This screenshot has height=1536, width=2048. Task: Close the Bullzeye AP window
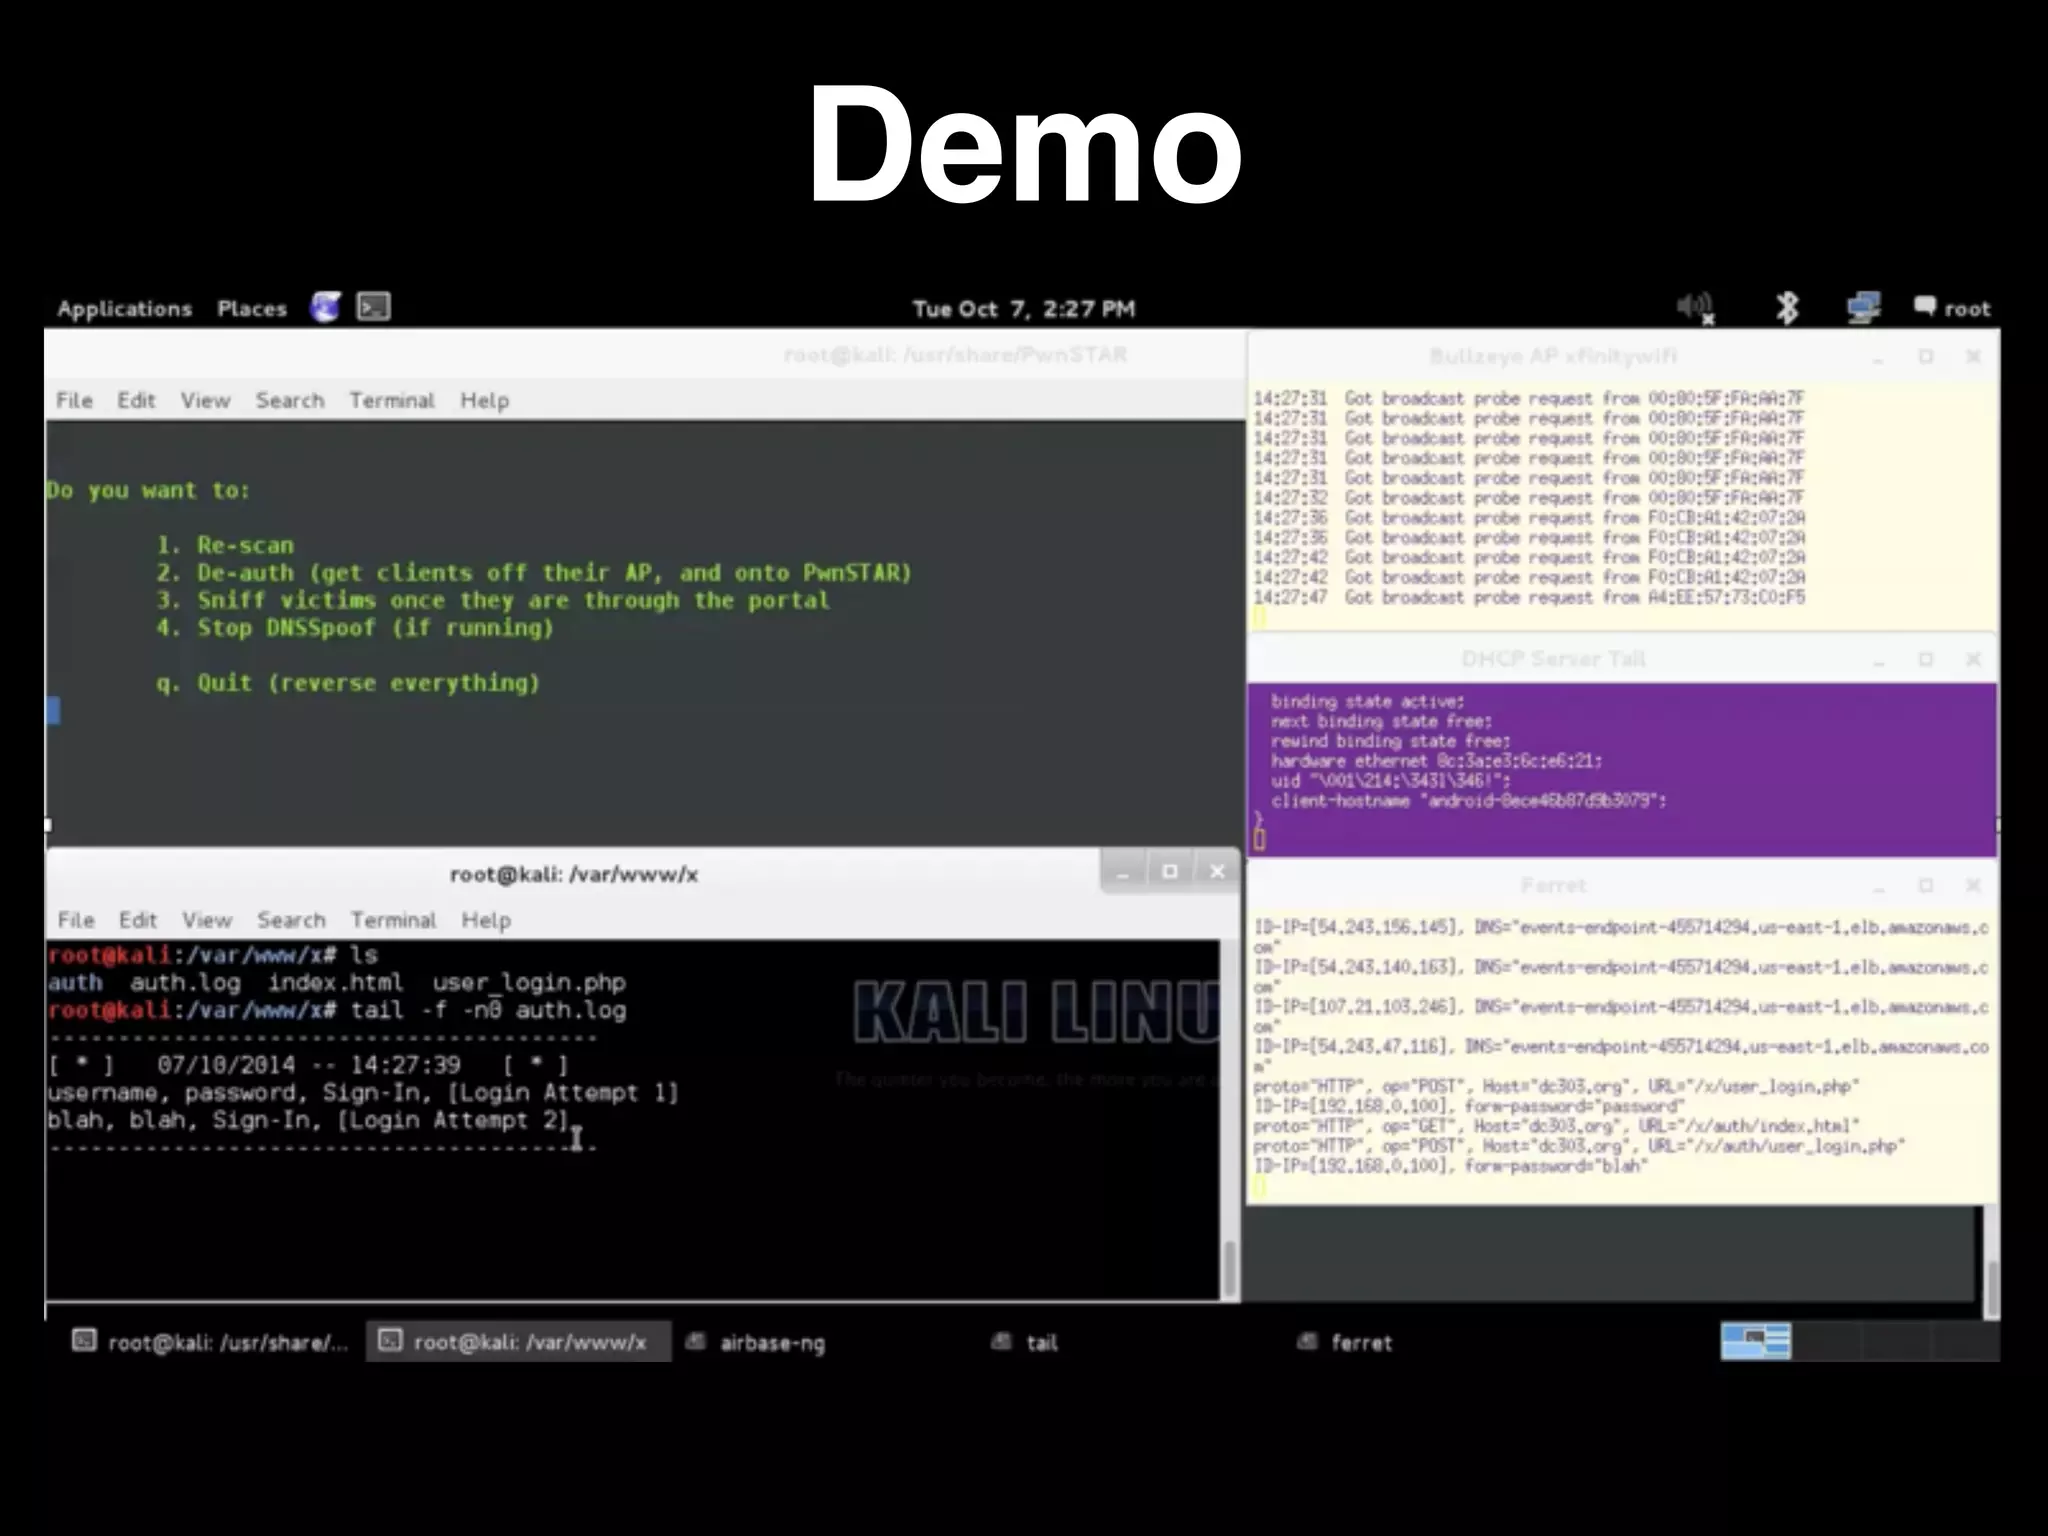[1973, 356]
